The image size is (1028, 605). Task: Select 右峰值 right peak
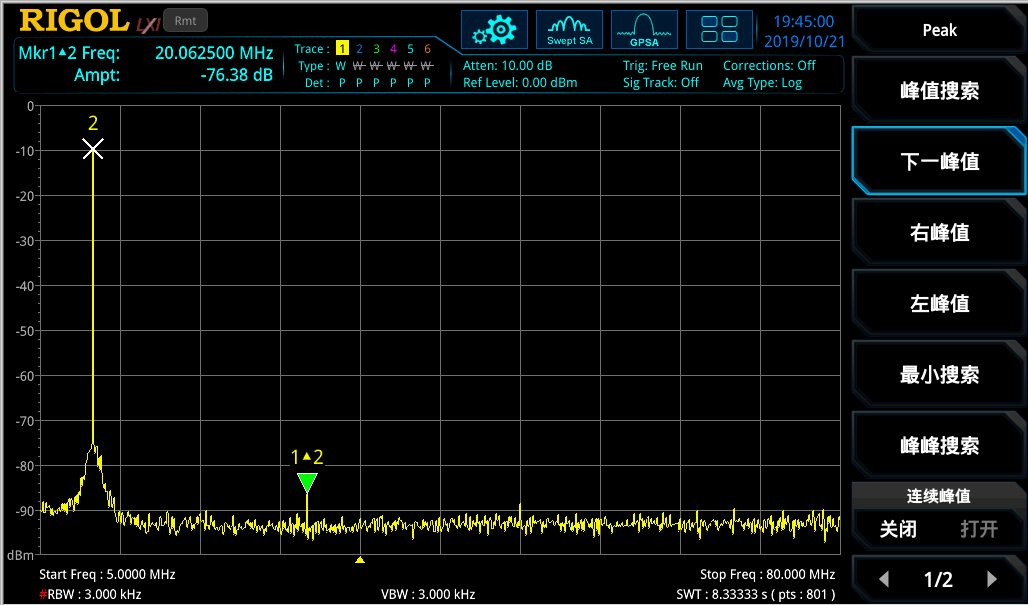[939, 233]
